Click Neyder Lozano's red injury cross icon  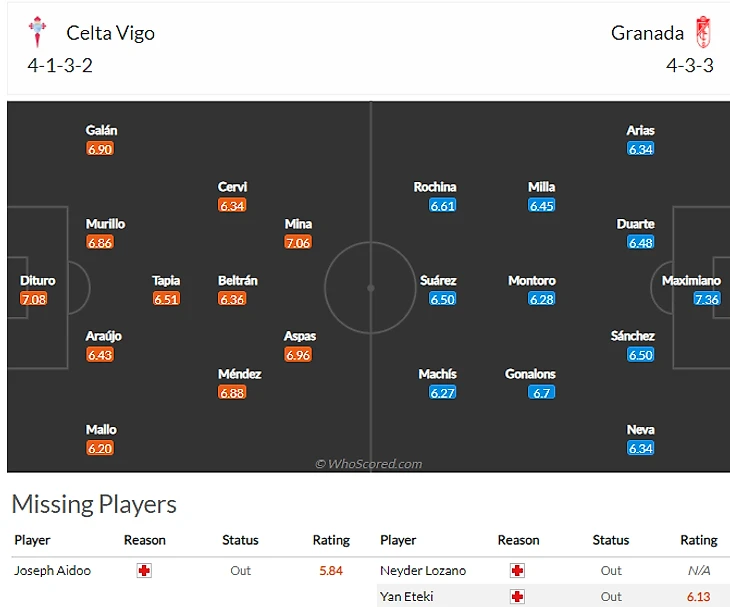[517, 570]
